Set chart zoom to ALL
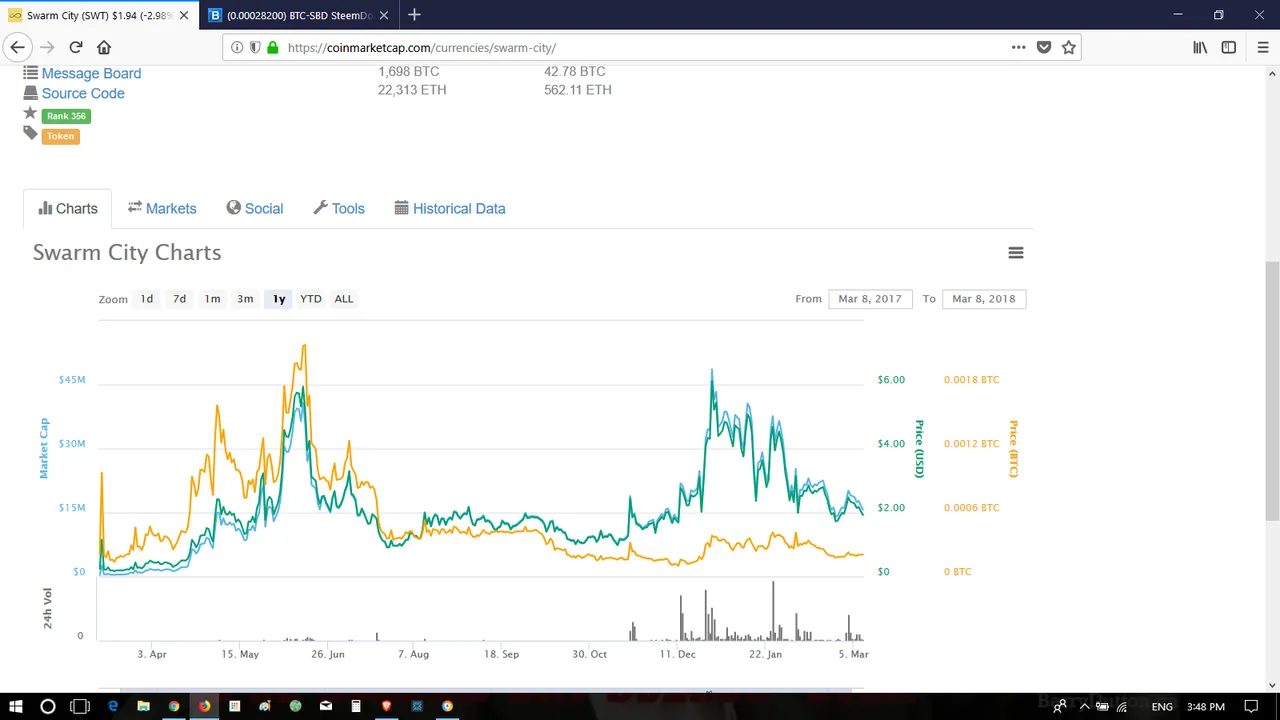This screenshot has width=1280, height=720. (x=344, y=299)
